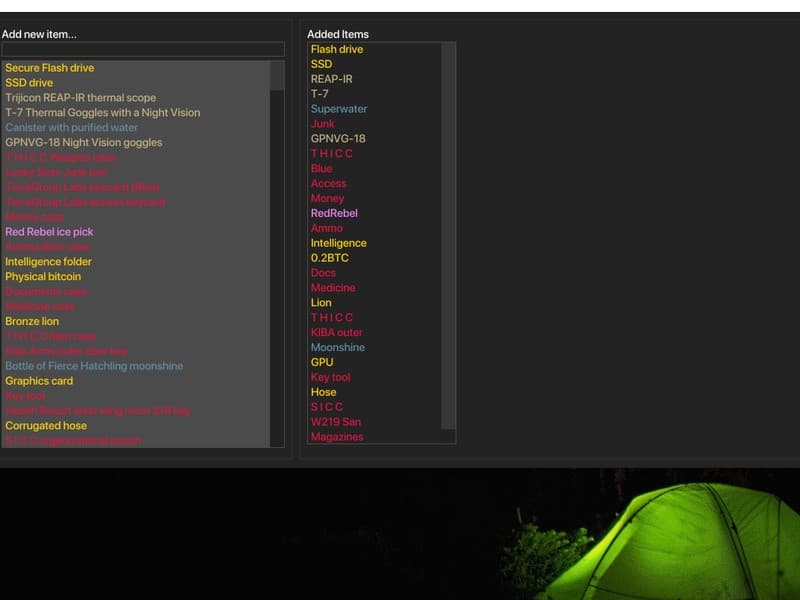Pick 'Graphics card' from the left list
Screen dimensions: 800x600
click(39, 381)
